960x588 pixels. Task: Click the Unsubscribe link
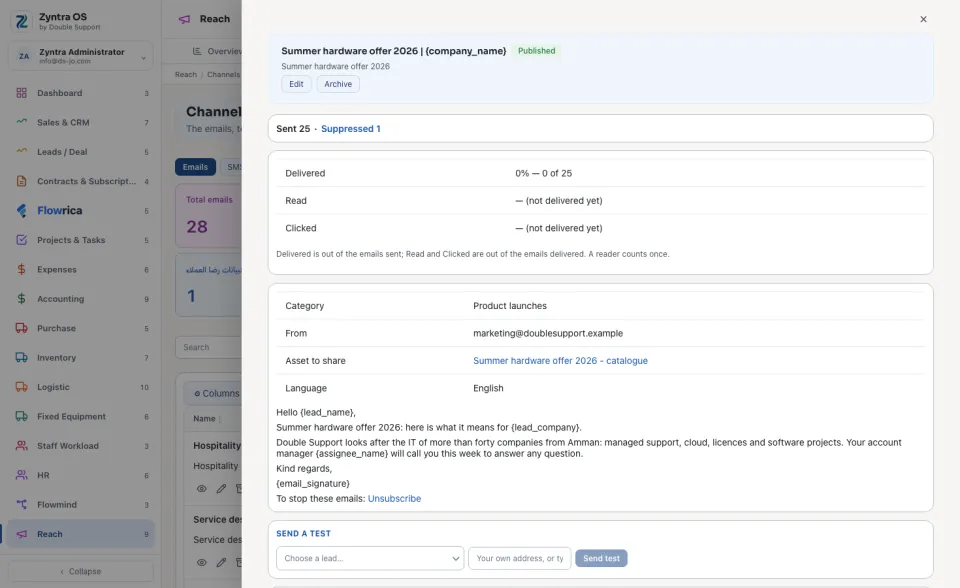click(x=394, y=499)
